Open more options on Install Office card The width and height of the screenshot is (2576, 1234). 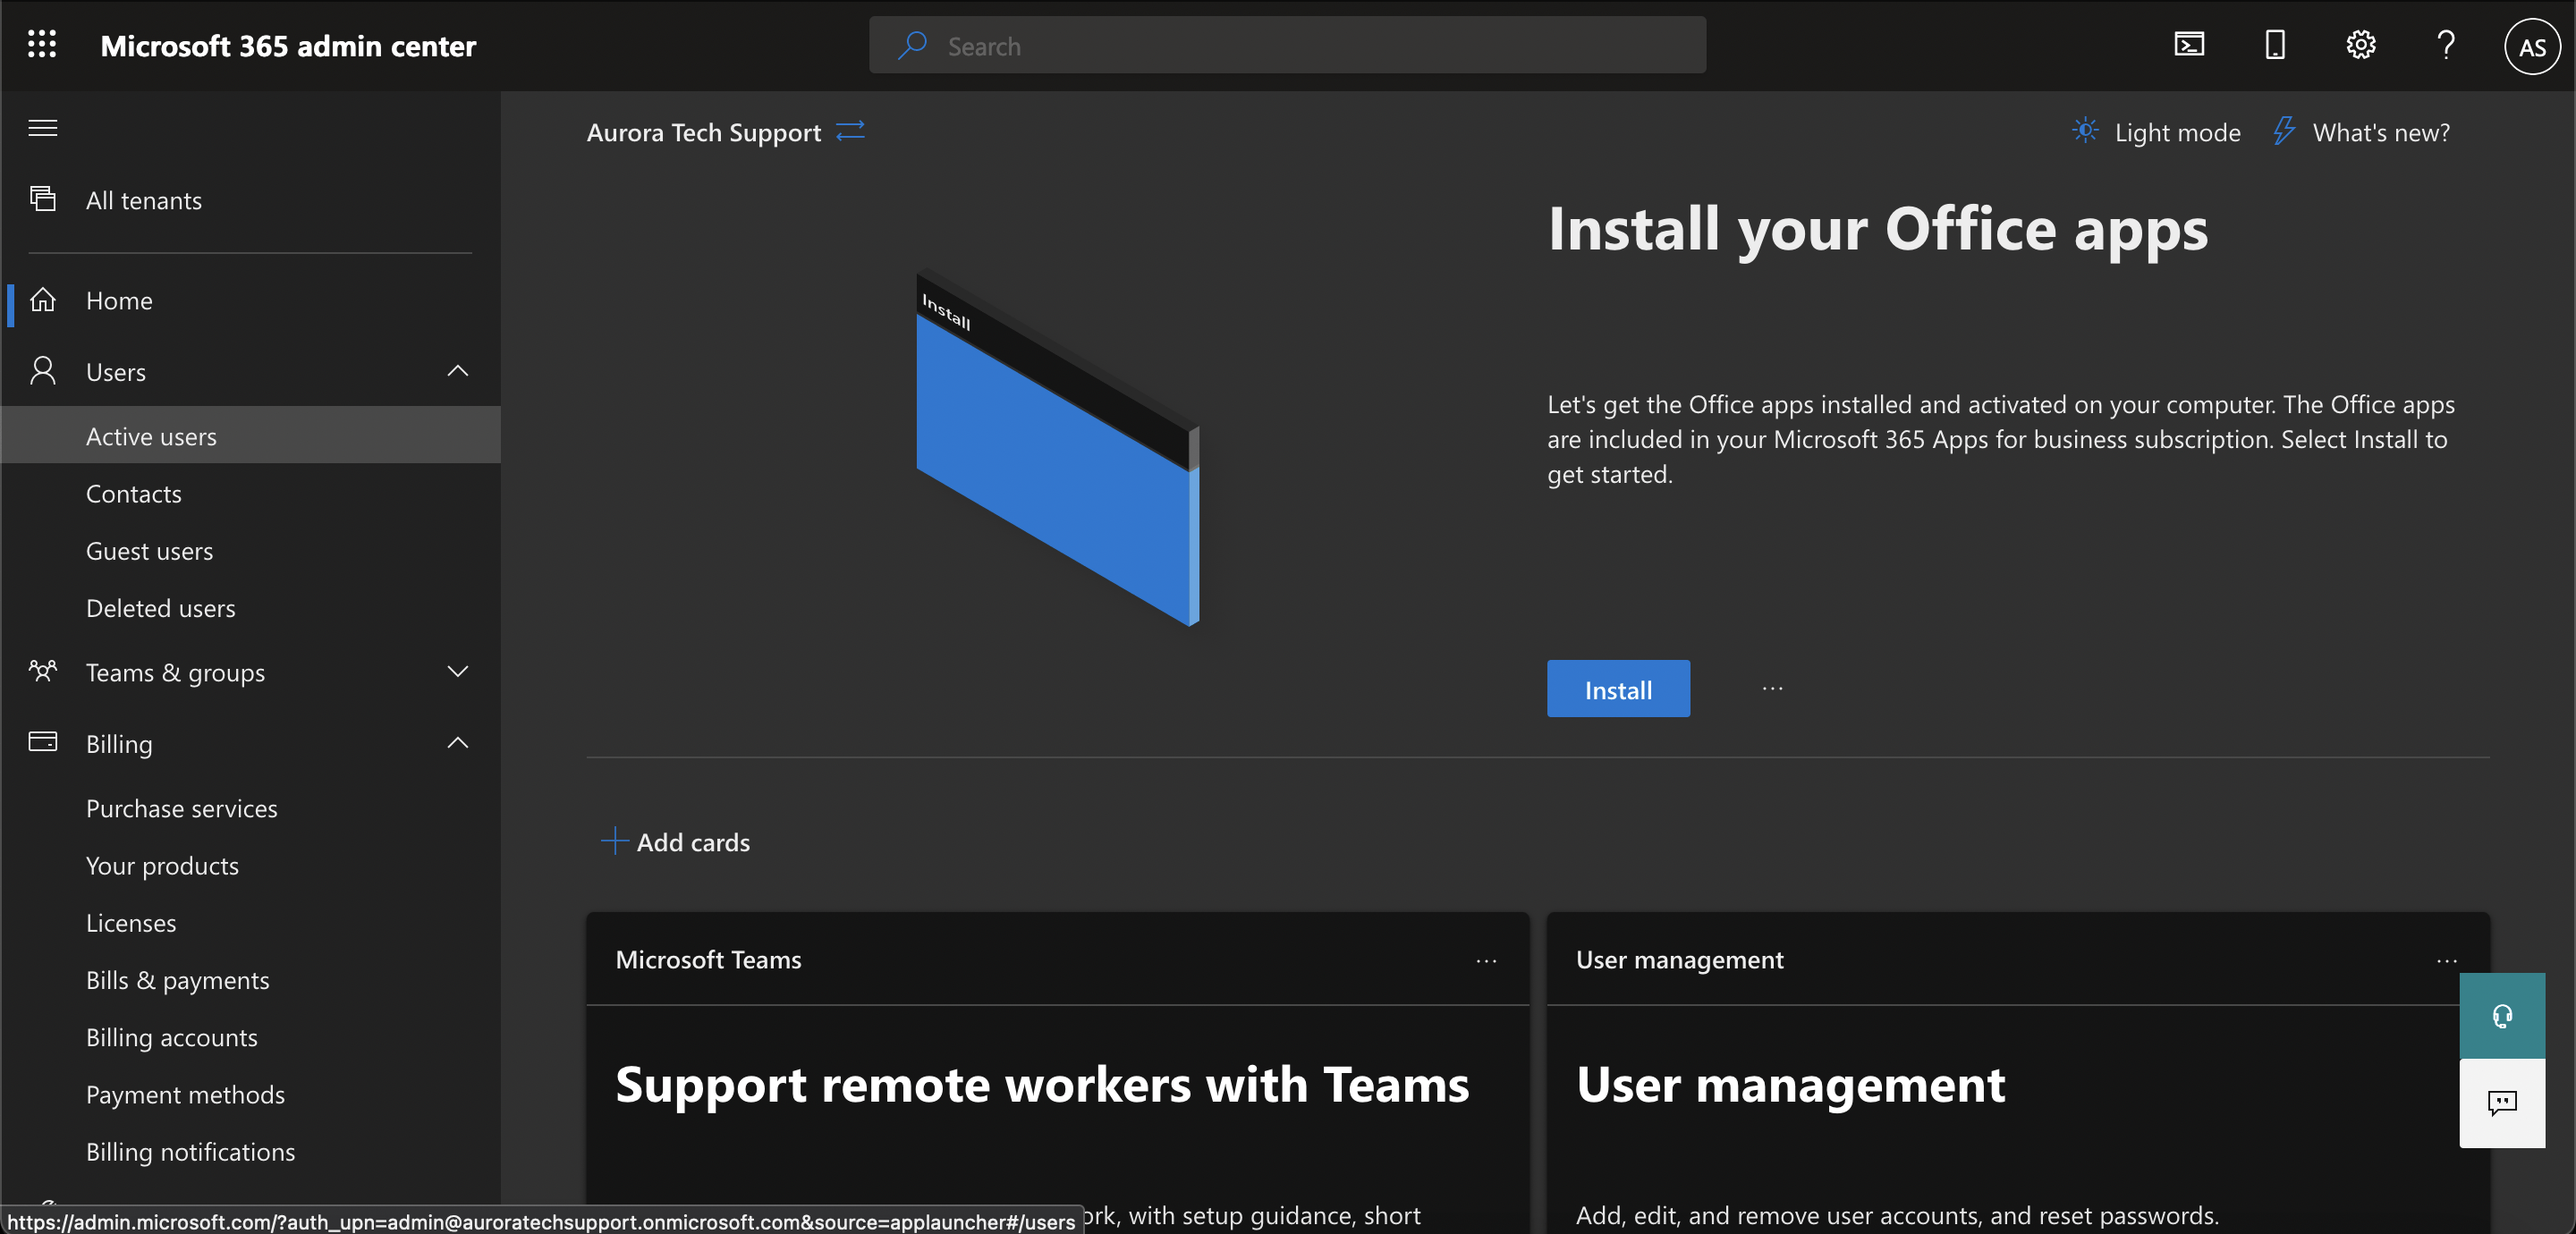point(1772,688)
